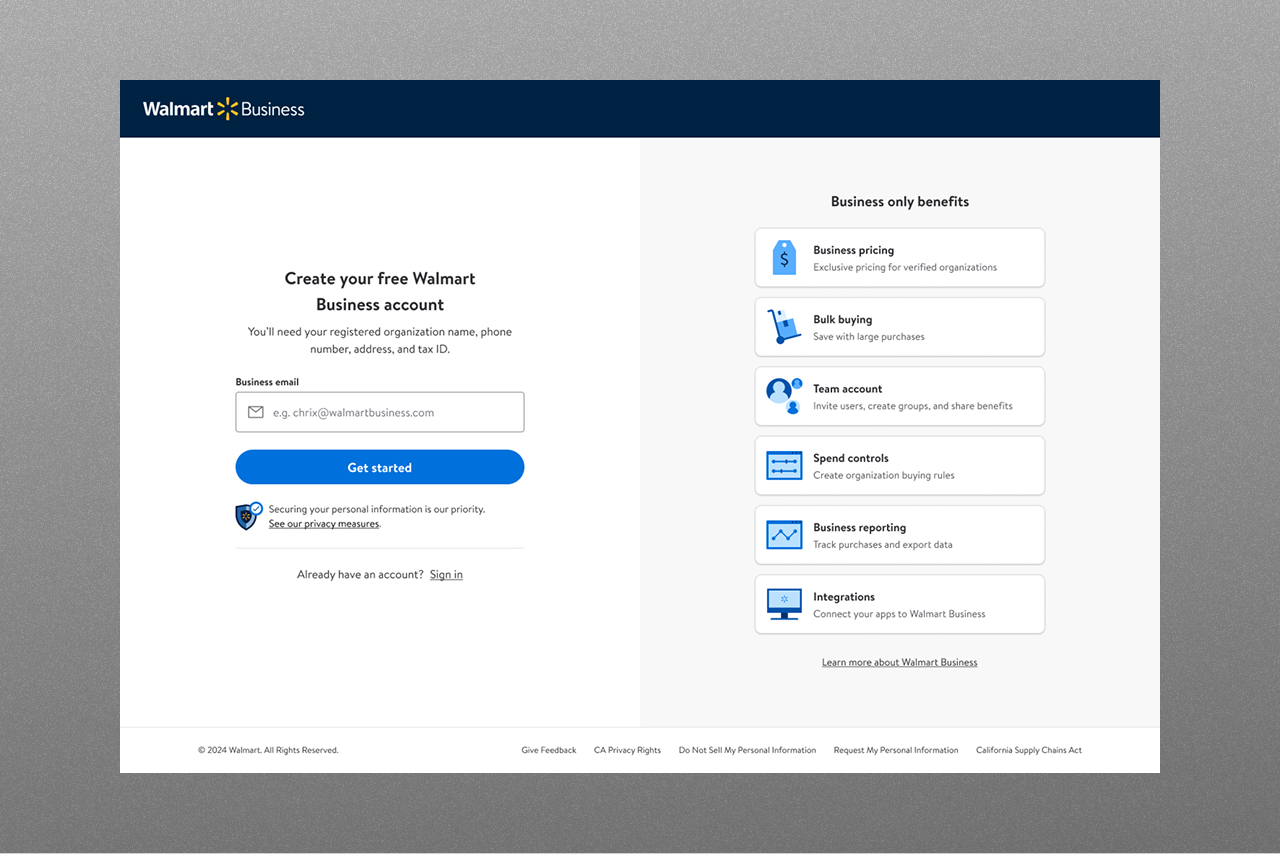Click Do Not Sell My Personal Information

click(747, 749)
